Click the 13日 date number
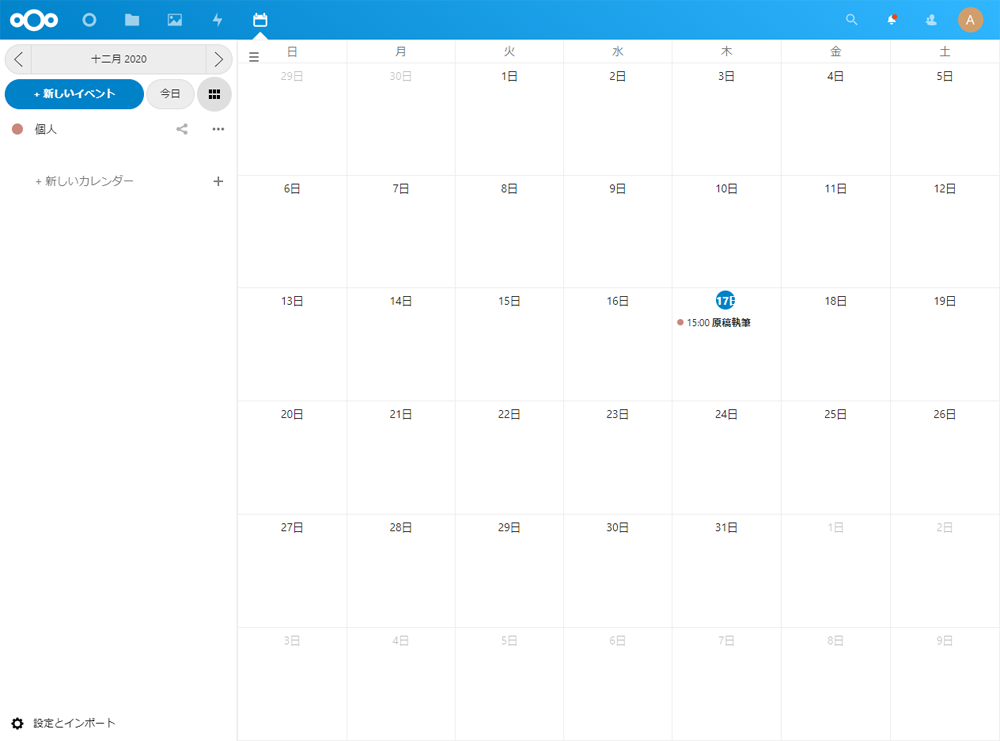 (292, 301)
